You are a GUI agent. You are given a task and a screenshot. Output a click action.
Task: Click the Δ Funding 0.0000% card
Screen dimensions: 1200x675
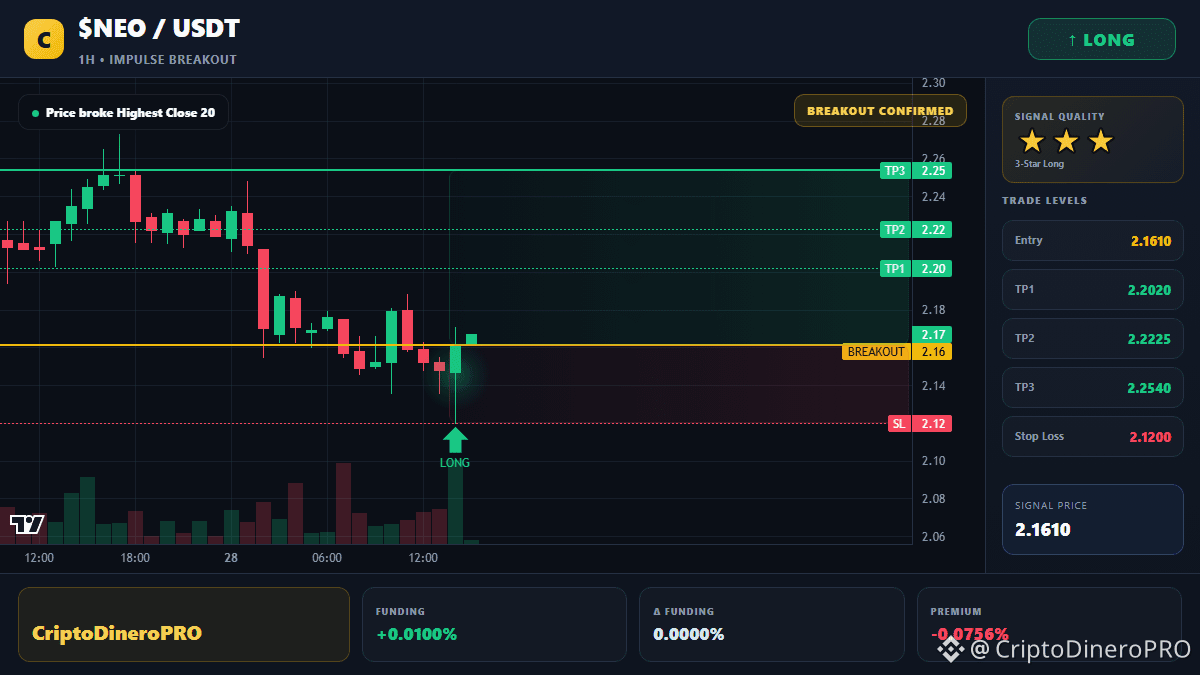click(772, 624)
